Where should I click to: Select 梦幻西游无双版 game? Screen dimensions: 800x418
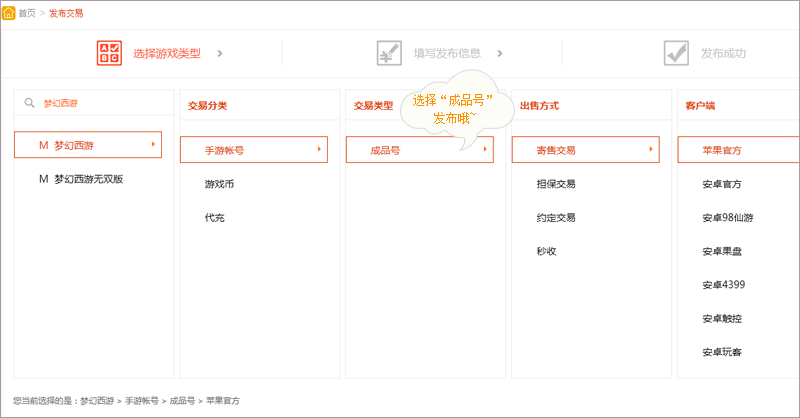(x=93, y=179)
